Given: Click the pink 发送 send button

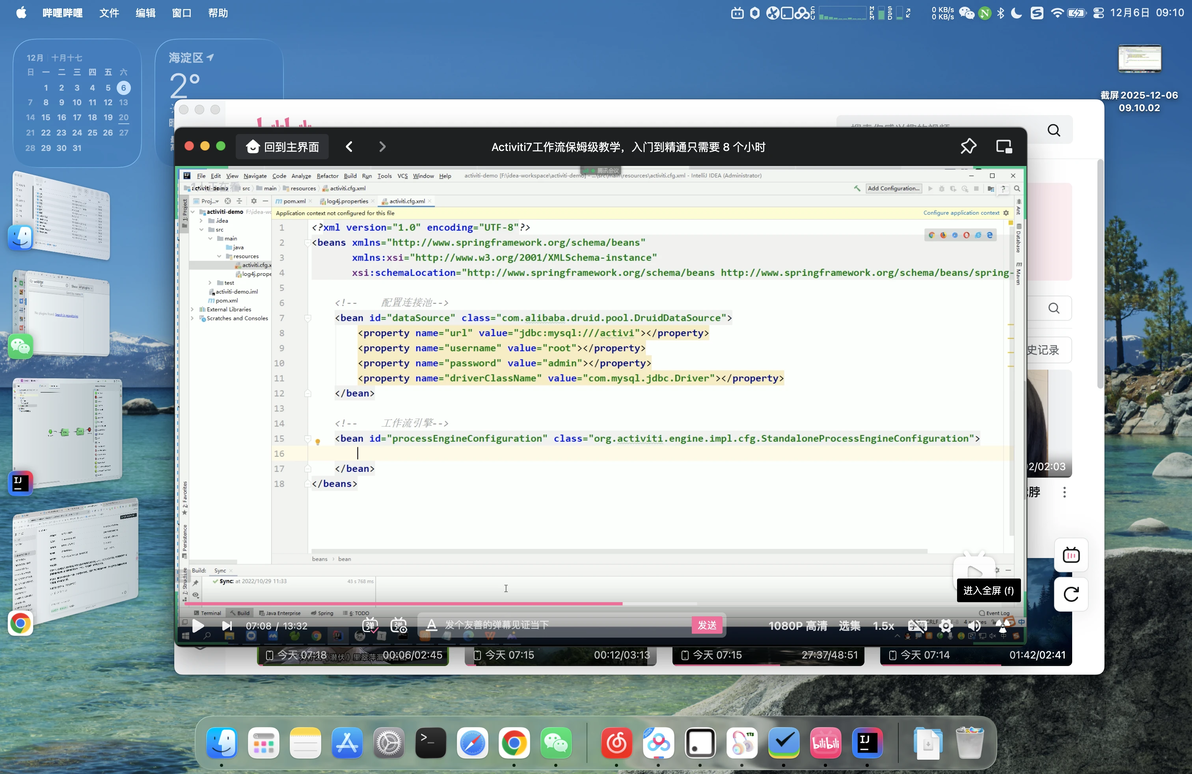Looking at the screenshot, I should pyautogui.click(x=707, y=625).
